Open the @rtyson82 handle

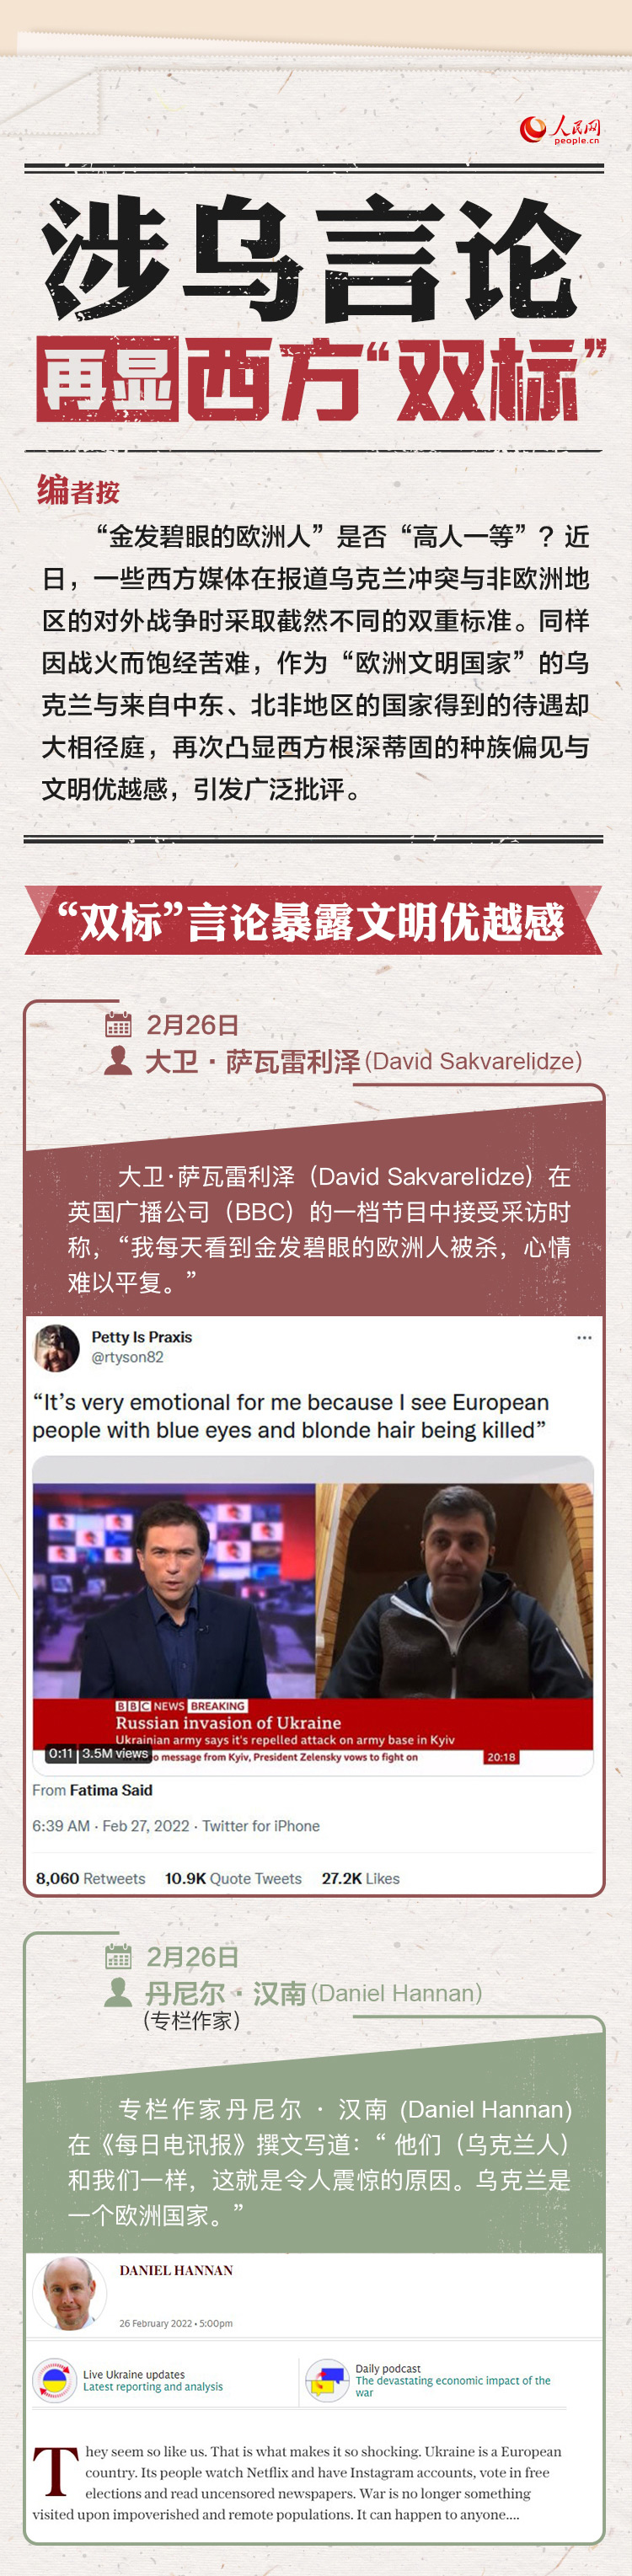click(x=127, y=1357)
